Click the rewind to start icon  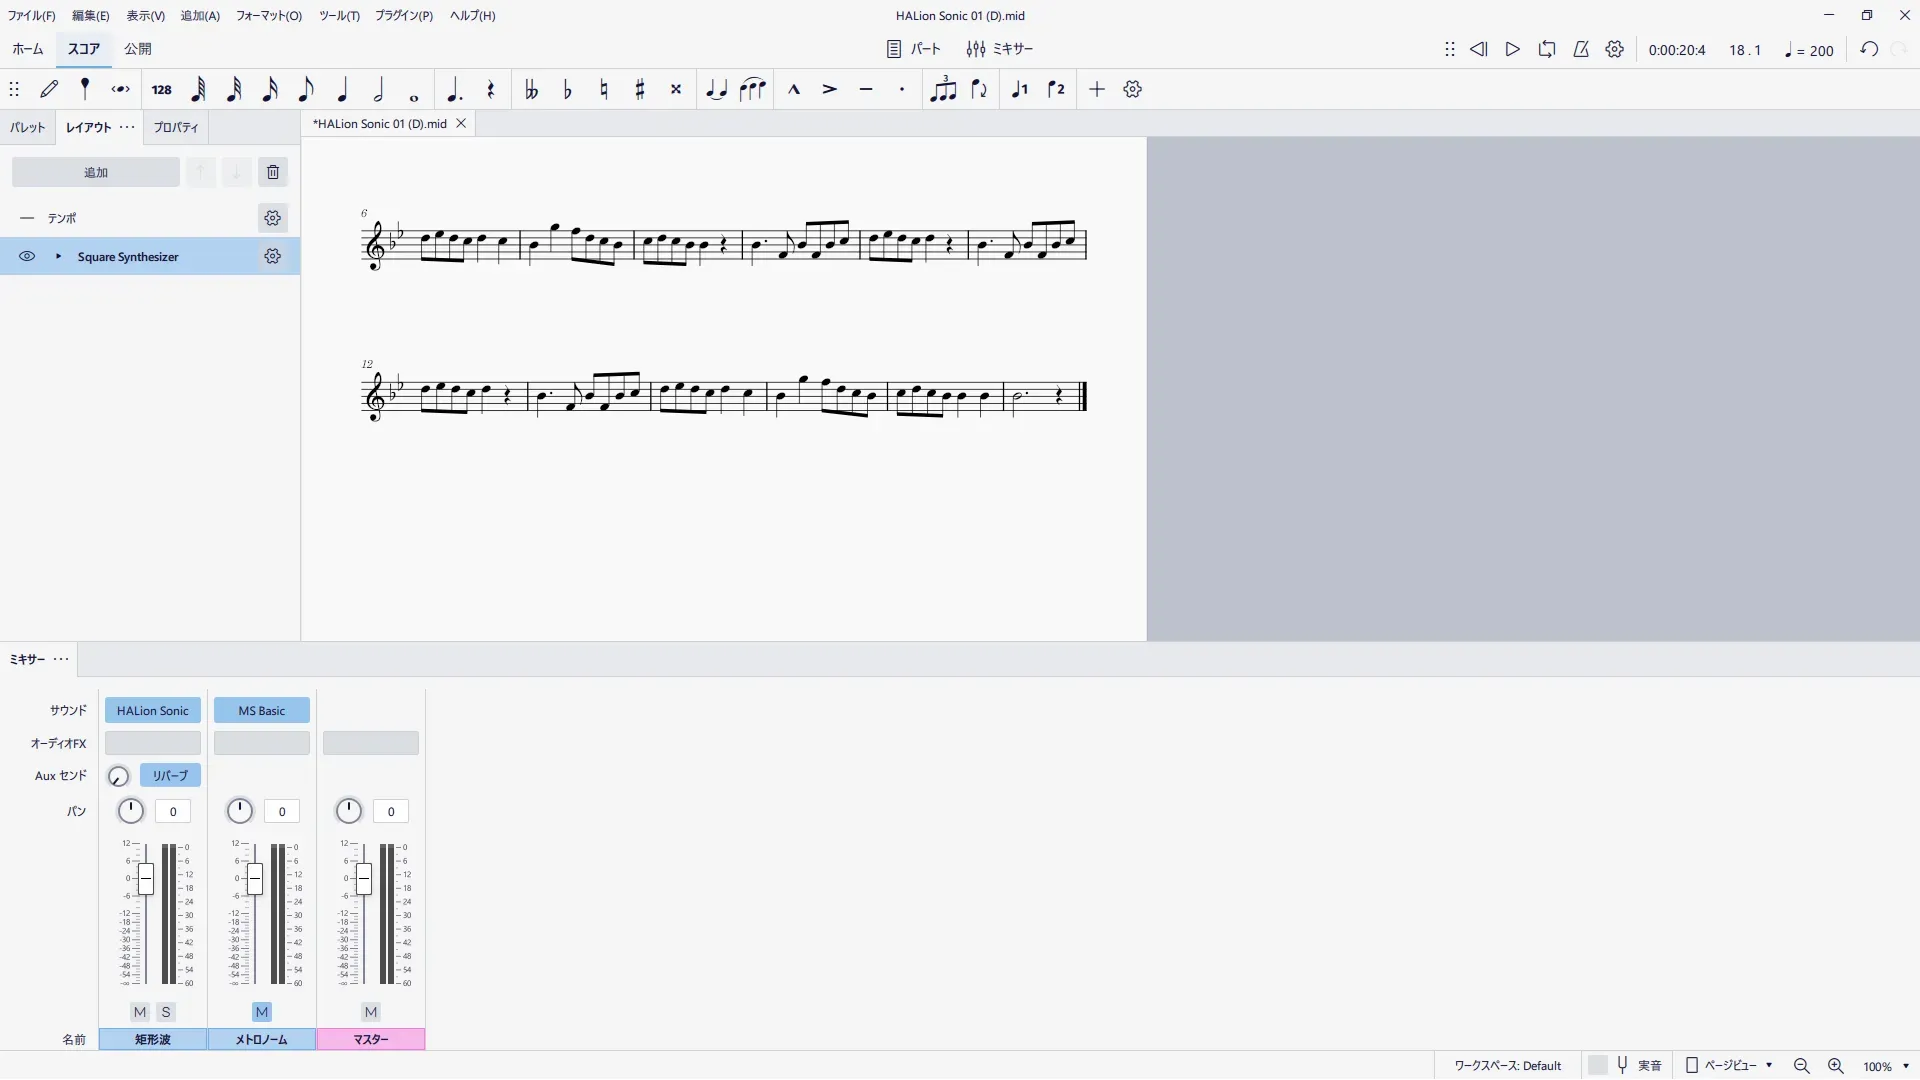pyautogui.click(x=1478, y=49)
